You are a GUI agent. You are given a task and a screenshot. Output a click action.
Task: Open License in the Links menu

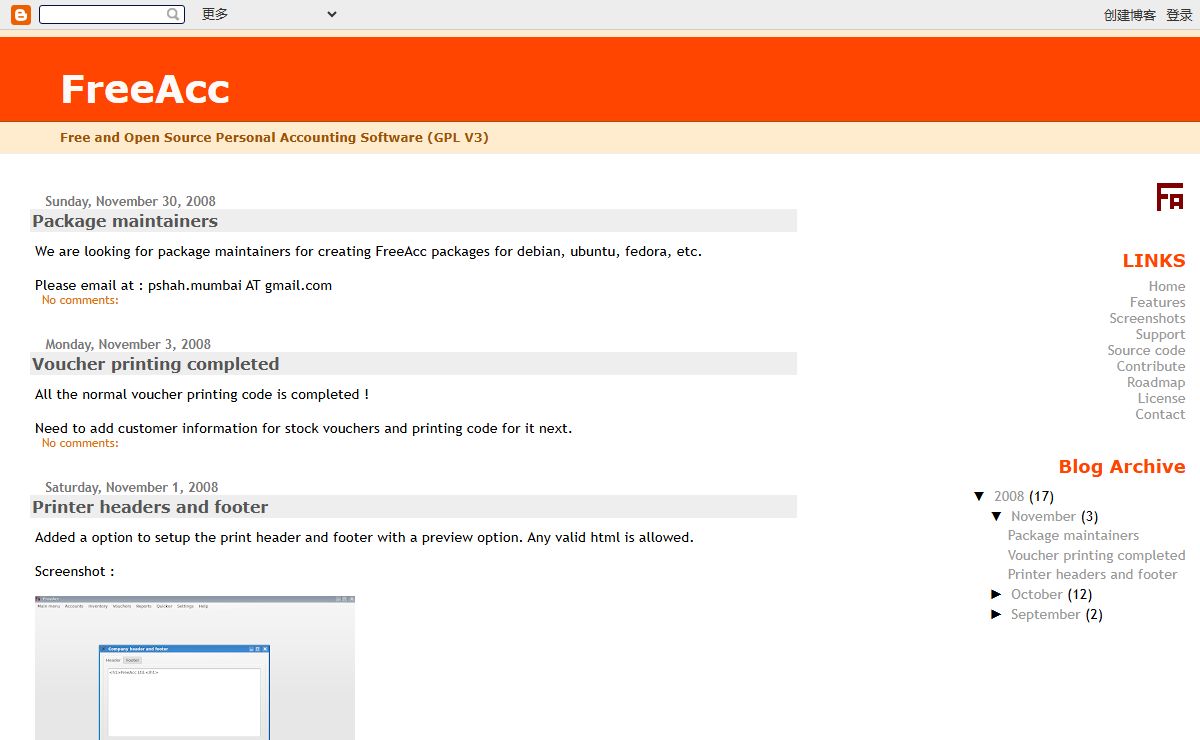(x=1161, y=398)
